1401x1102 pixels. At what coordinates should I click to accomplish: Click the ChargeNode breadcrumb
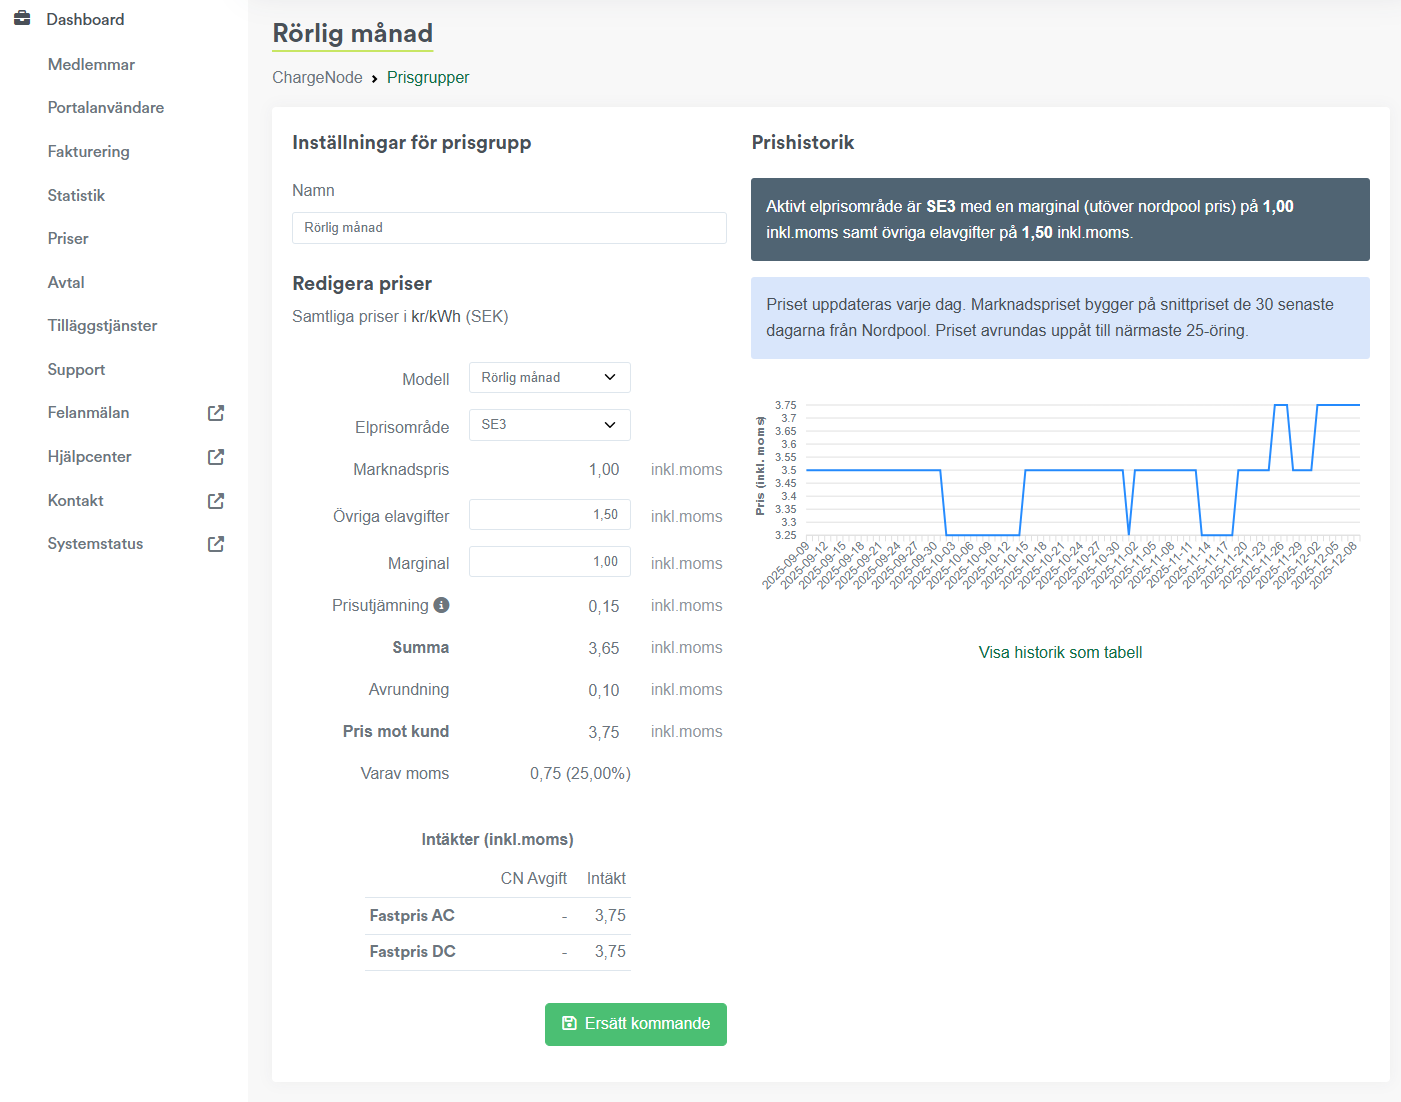[x=317, y=77]
